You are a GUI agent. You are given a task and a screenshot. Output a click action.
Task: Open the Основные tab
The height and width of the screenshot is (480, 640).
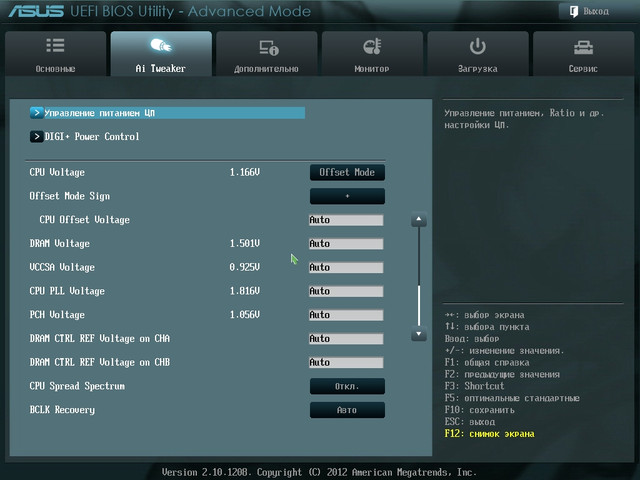56,53
